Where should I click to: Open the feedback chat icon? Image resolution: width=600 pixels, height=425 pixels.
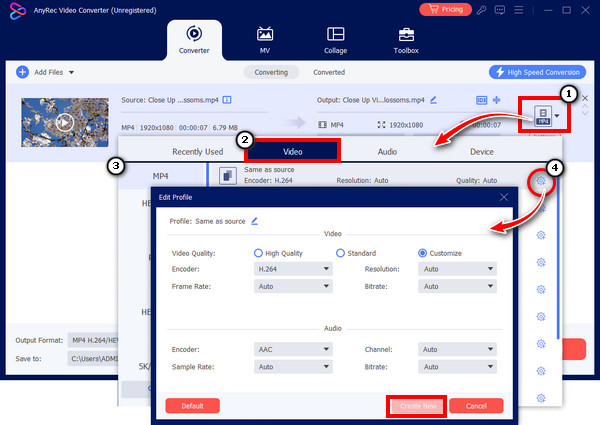[500, 10]
